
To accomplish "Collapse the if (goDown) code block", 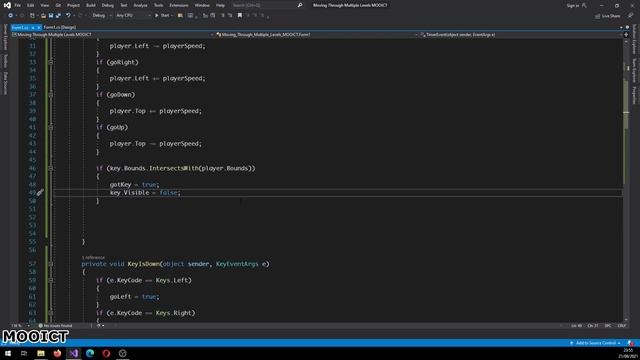I will point(51,95).
